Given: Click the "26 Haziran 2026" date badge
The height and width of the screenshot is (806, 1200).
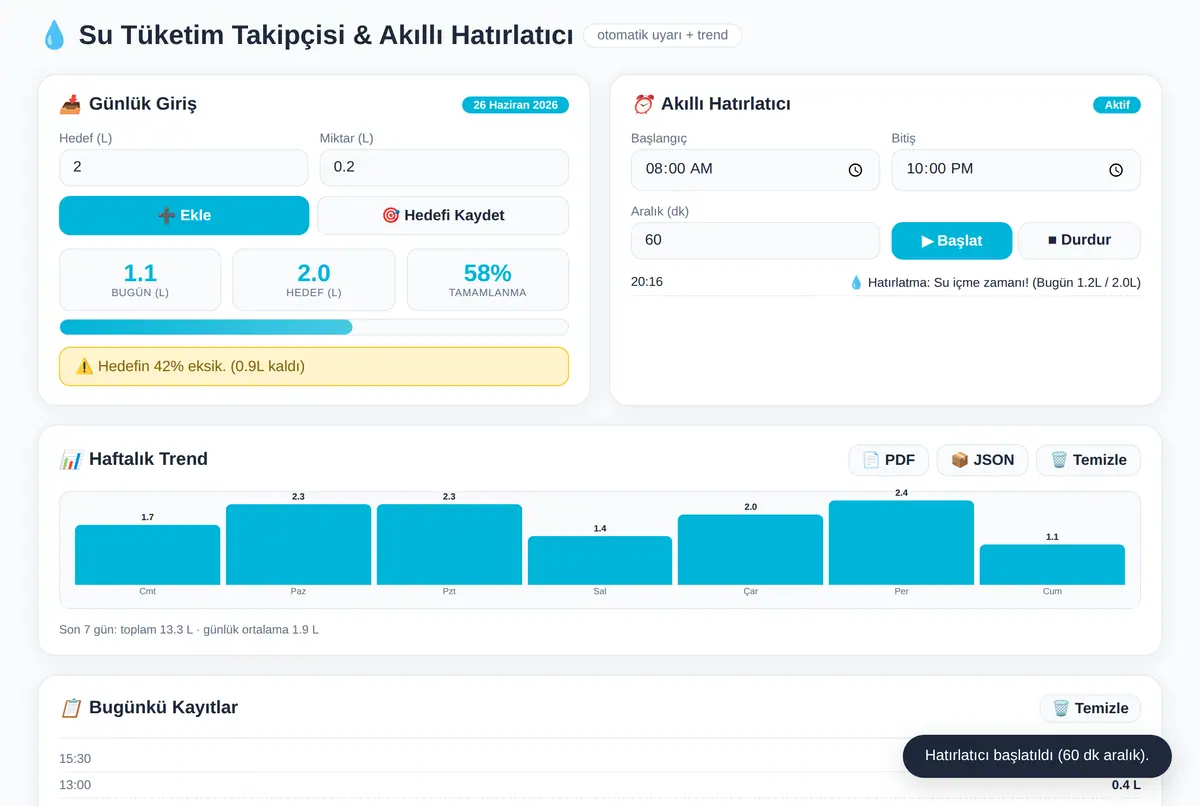Looking at the screenshot, I should (515, 105).
